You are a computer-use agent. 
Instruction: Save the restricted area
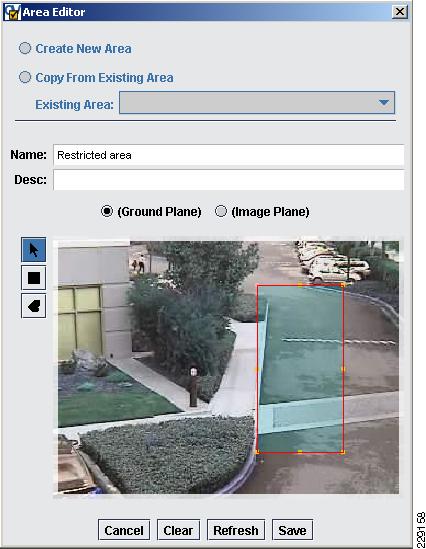(x=292, y=530)
